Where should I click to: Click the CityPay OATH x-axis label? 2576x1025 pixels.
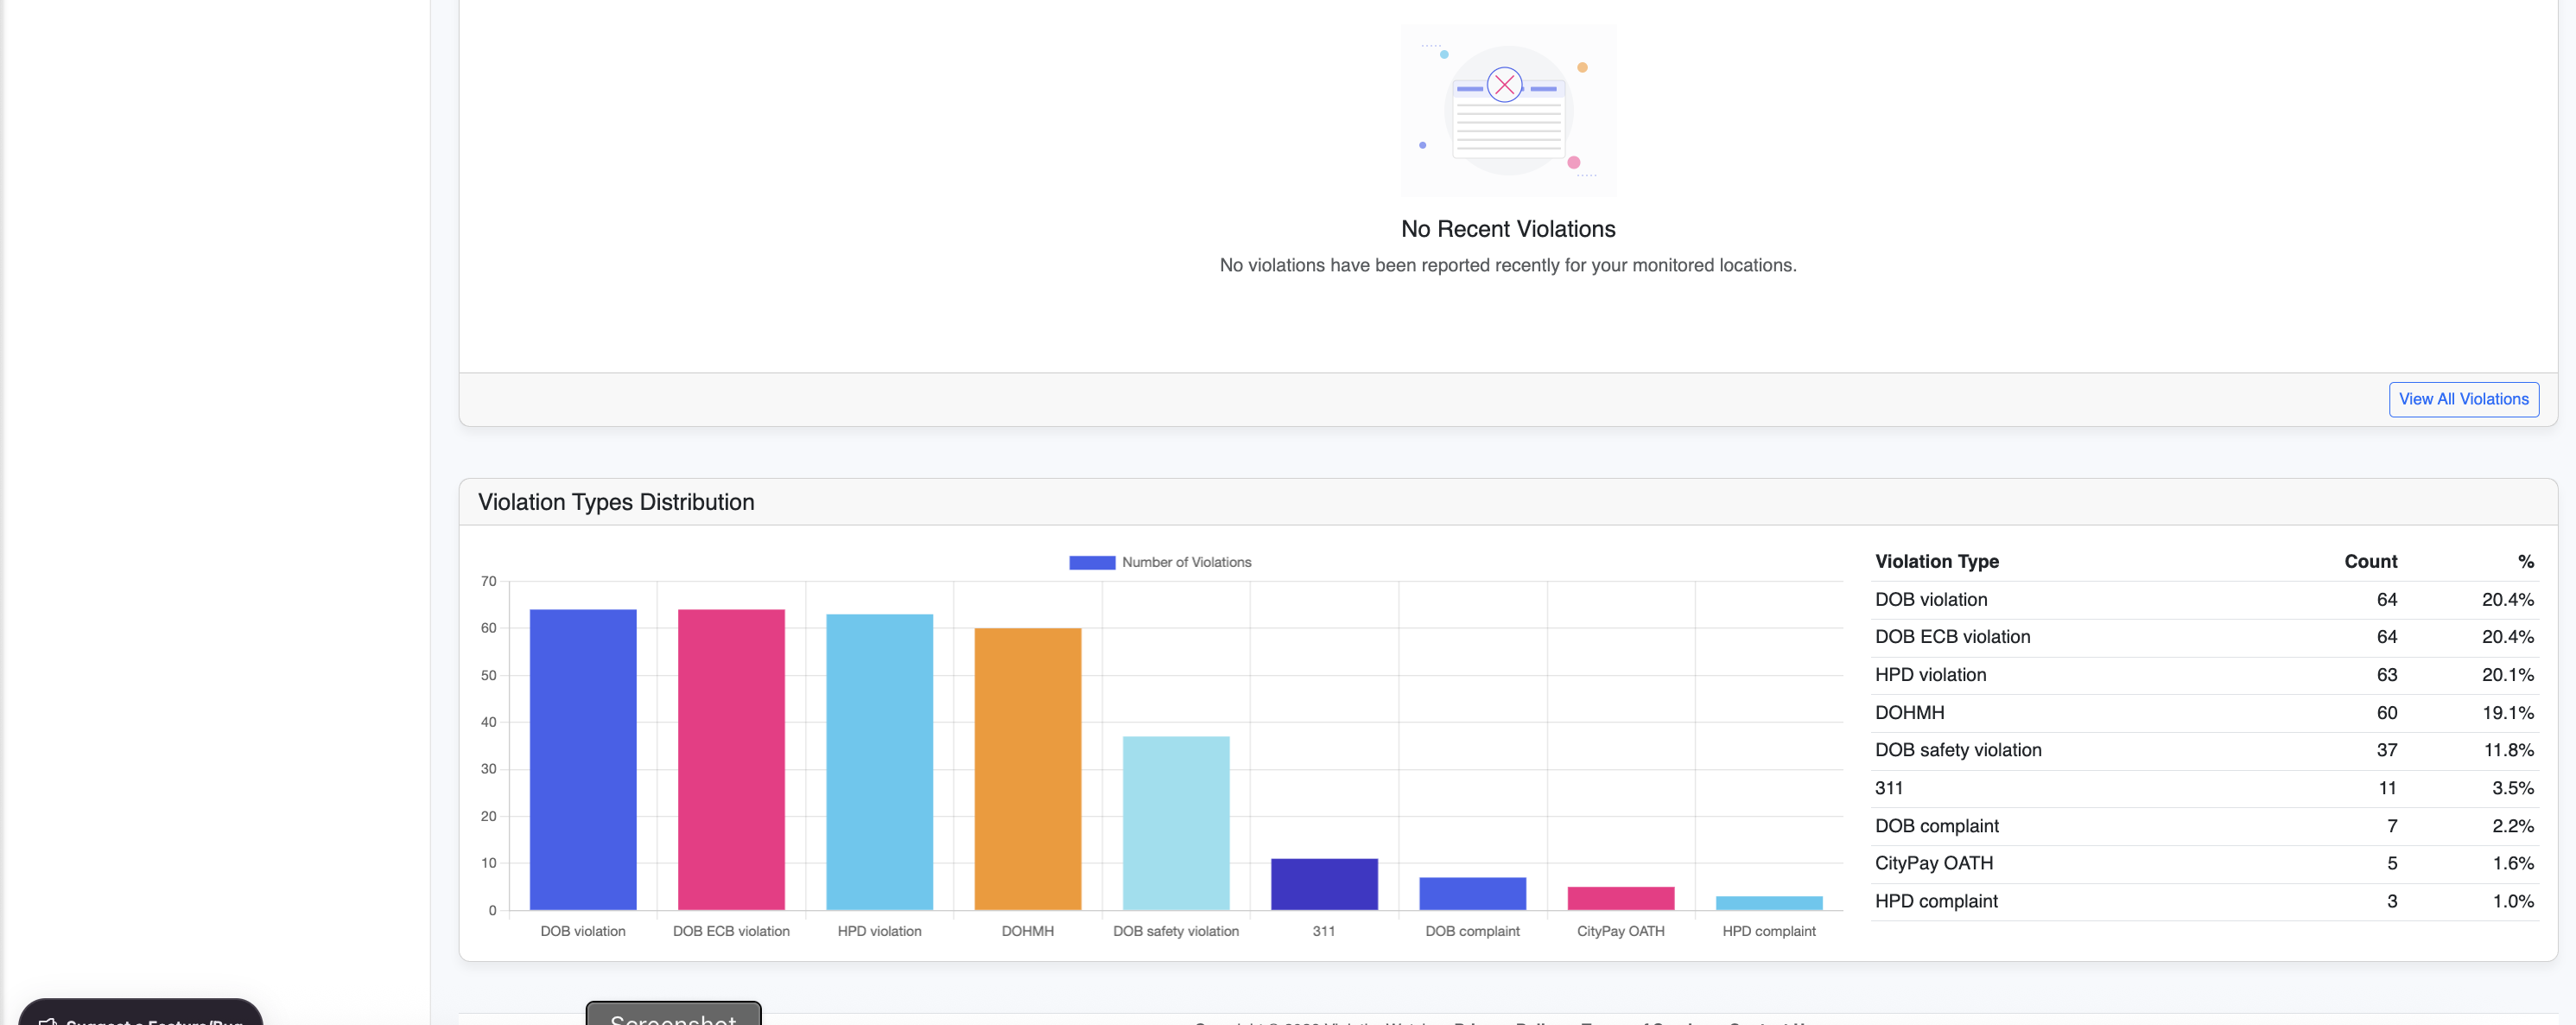point(1620,931)
